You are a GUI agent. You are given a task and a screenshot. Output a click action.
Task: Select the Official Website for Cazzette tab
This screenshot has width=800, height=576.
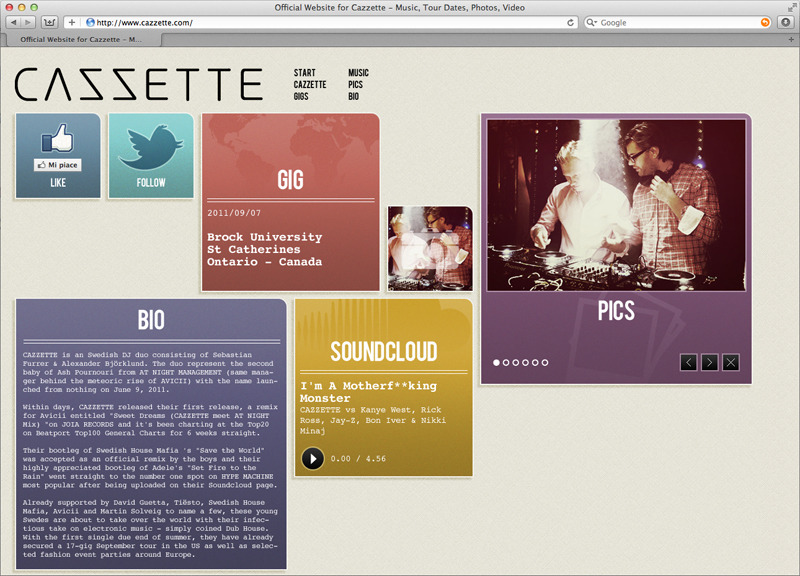click(x=82, y=39)
